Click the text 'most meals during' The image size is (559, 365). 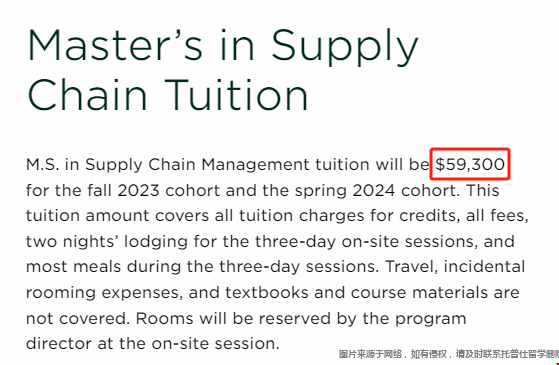(96, 267)
